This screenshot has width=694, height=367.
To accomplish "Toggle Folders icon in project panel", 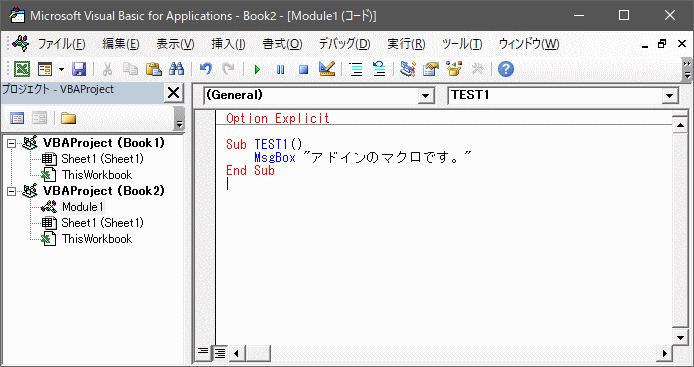I will (x=68, y=118).
